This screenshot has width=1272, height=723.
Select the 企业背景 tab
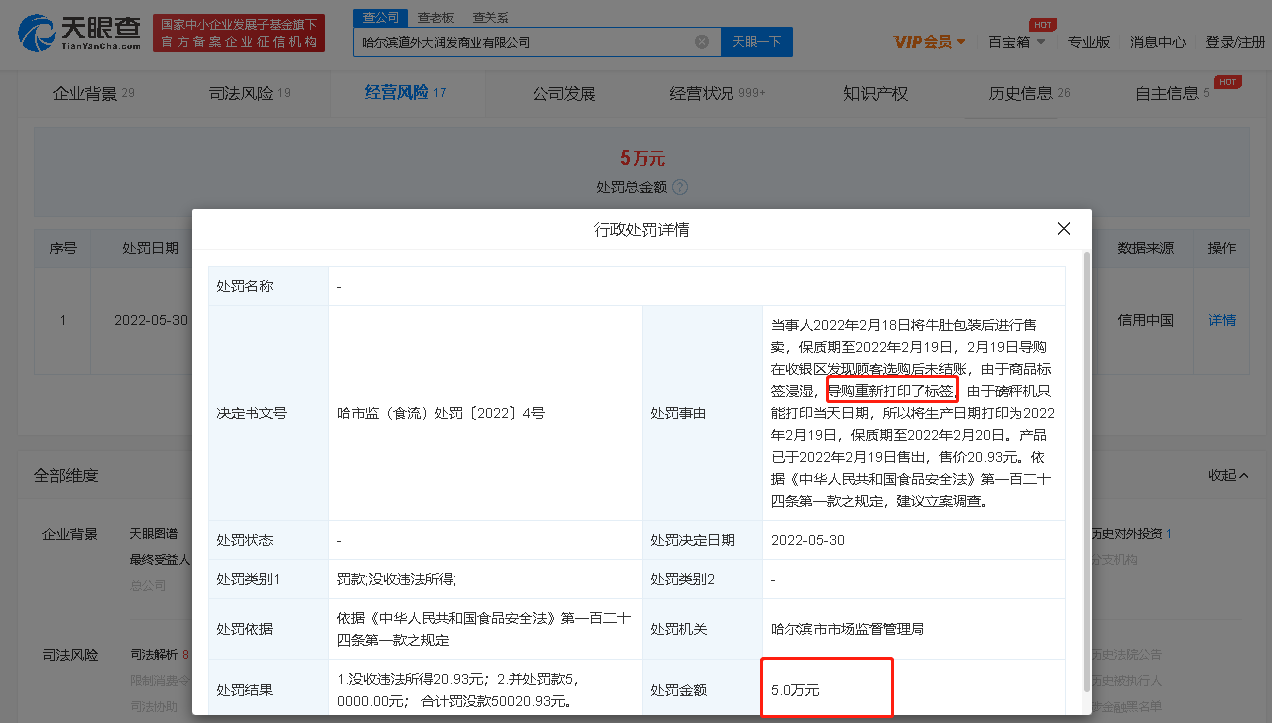pyautogui.click(x=92, y=93)
